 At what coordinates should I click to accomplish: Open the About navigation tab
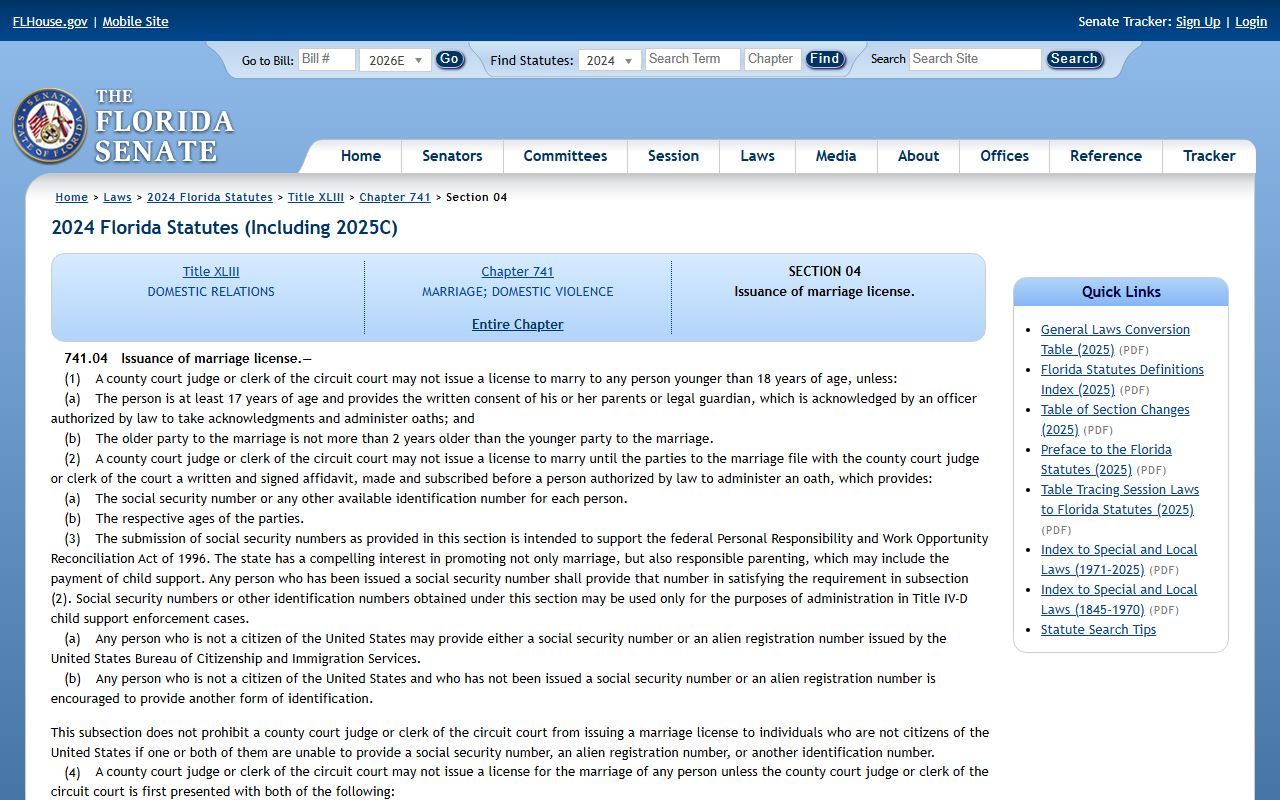918,156
